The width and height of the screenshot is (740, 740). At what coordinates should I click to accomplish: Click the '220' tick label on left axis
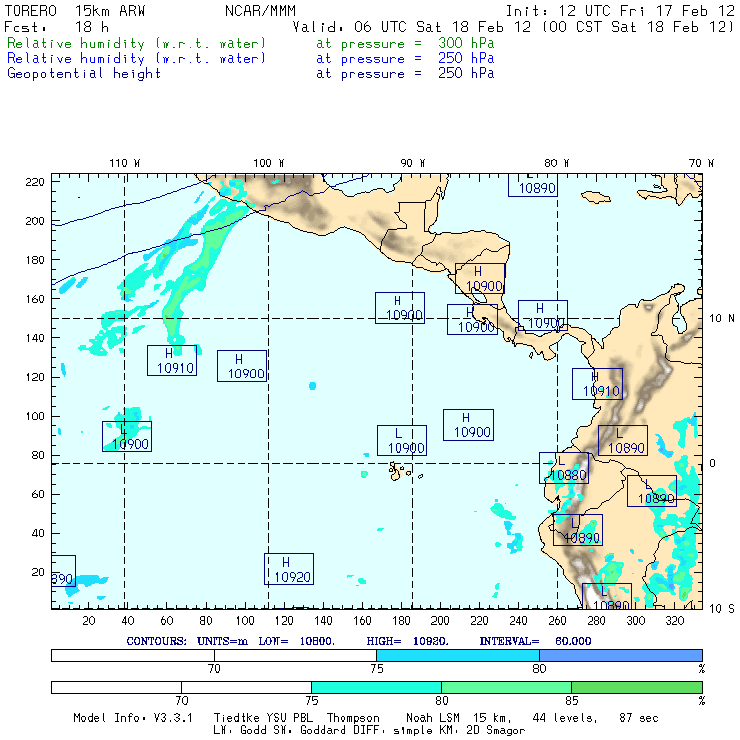pos(35,182)
